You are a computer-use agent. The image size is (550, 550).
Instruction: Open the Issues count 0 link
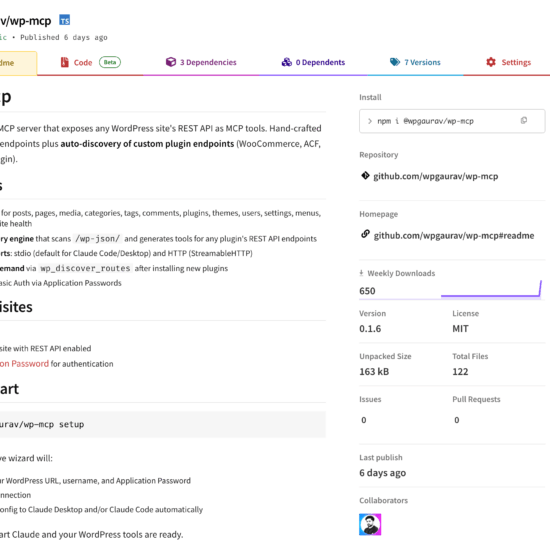tap(364, 420)
